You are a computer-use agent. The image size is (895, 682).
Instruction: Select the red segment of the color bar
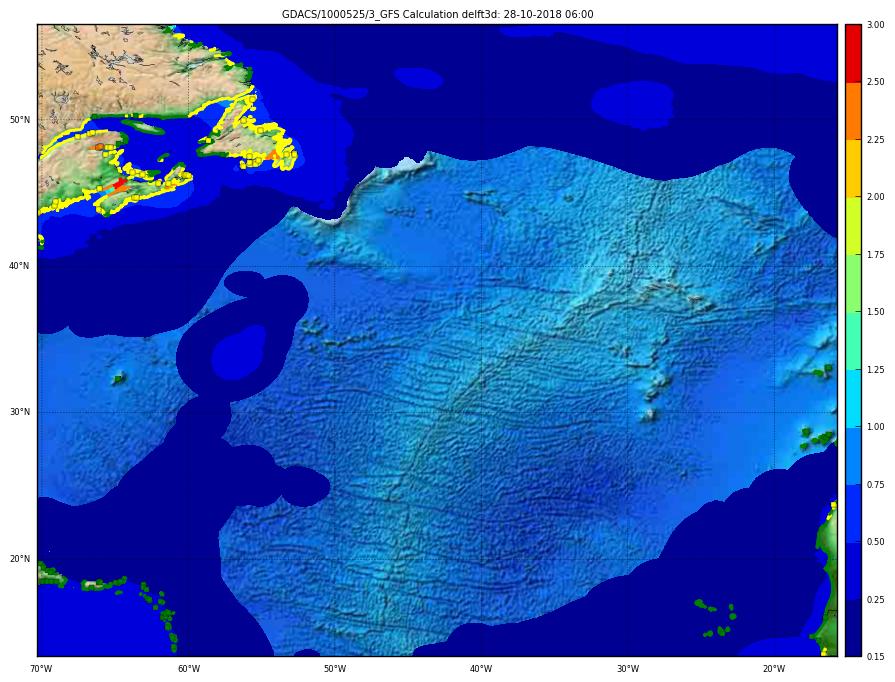point(852,54)
